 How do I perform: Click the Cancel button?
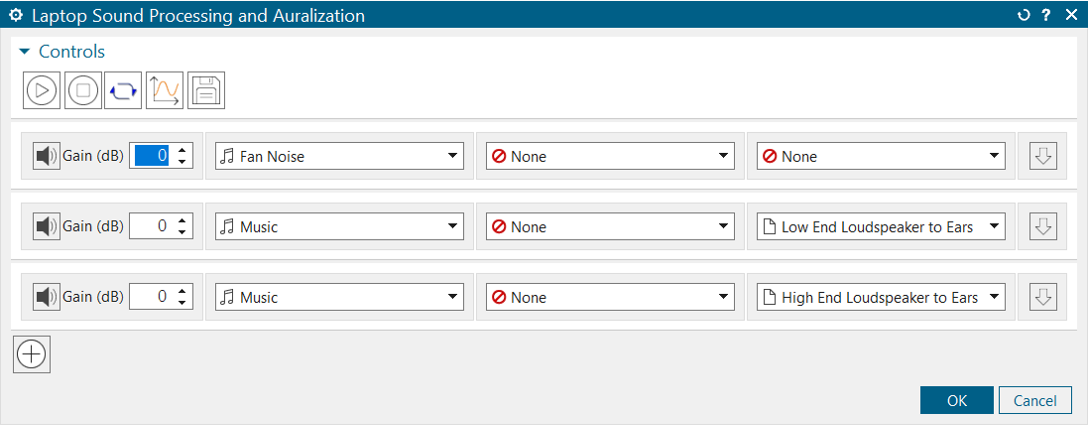click(1035, 400)
